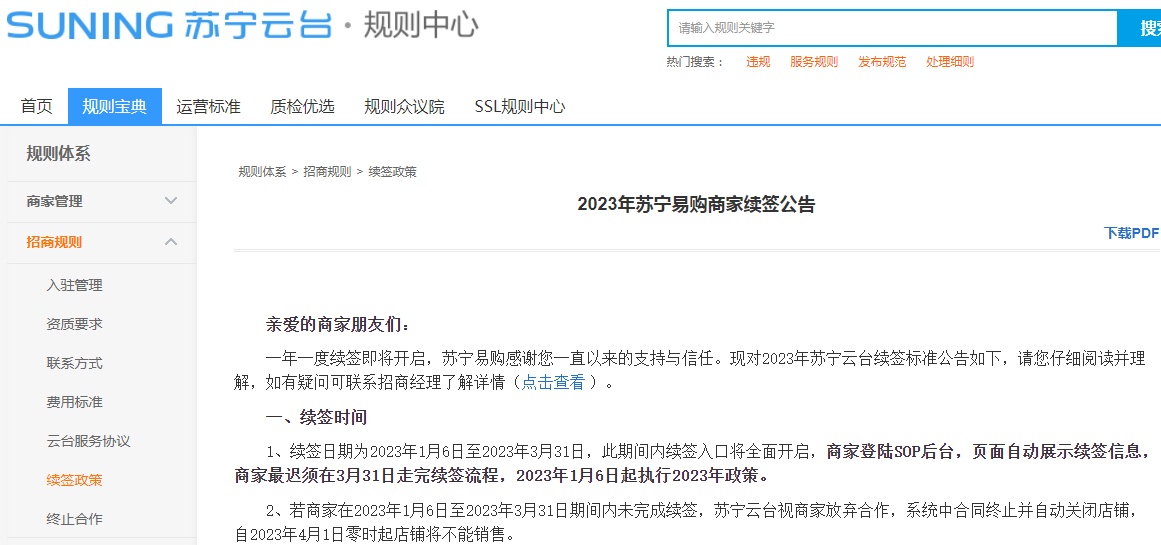Image resolution: width=1161 pixels, height=545 pixels.
Task: Switch to the 运营标准 tab
Action: tap(208, 107)
